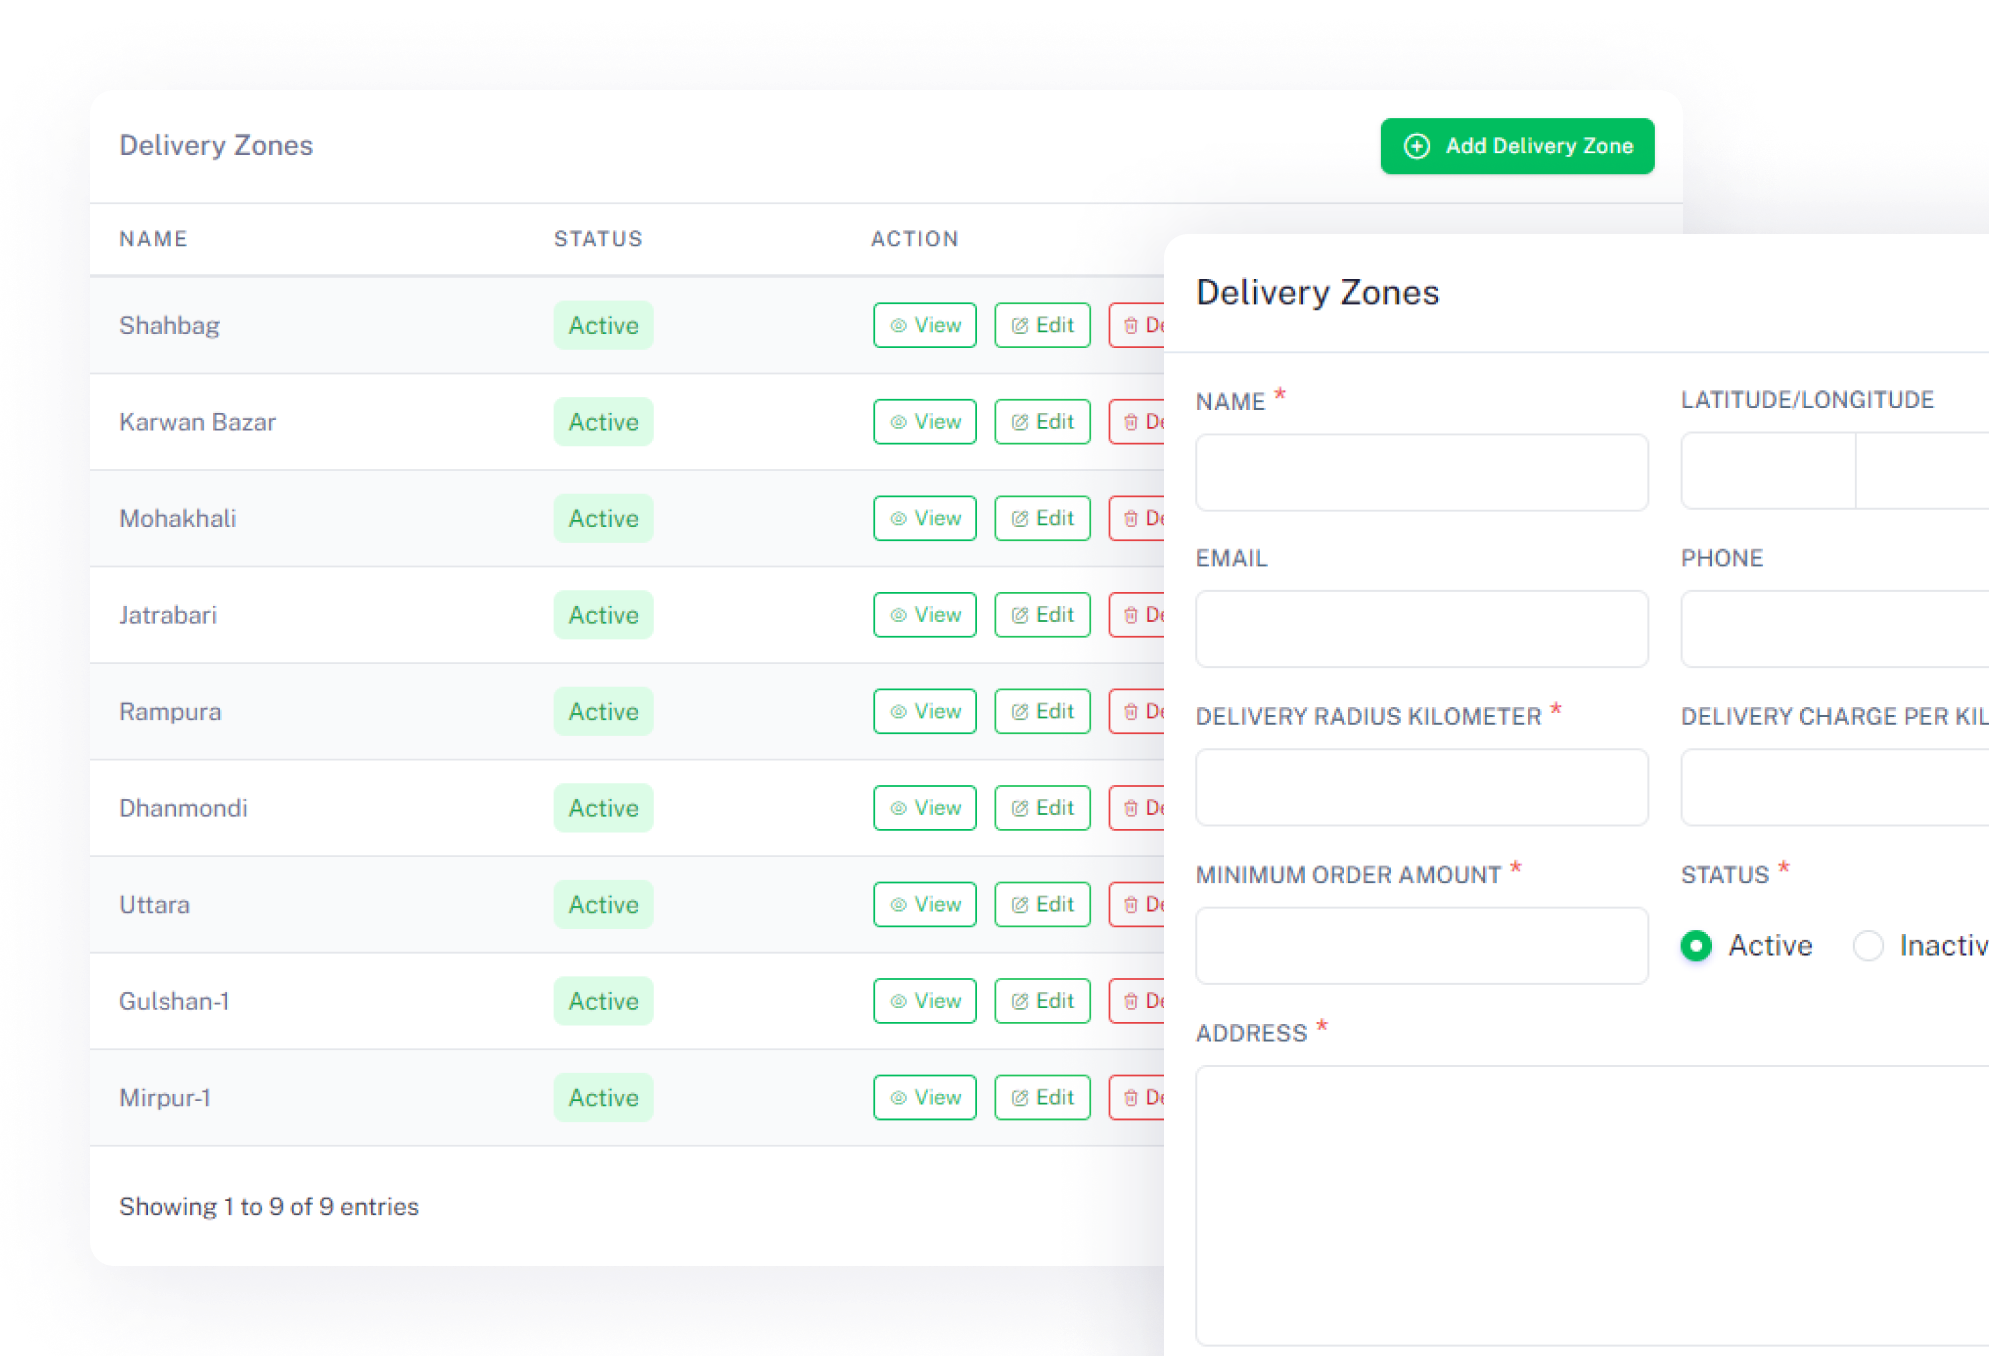Select the Inactive status radio button
This screenshot has width=1989, height=1356.
pos(1867,945)
